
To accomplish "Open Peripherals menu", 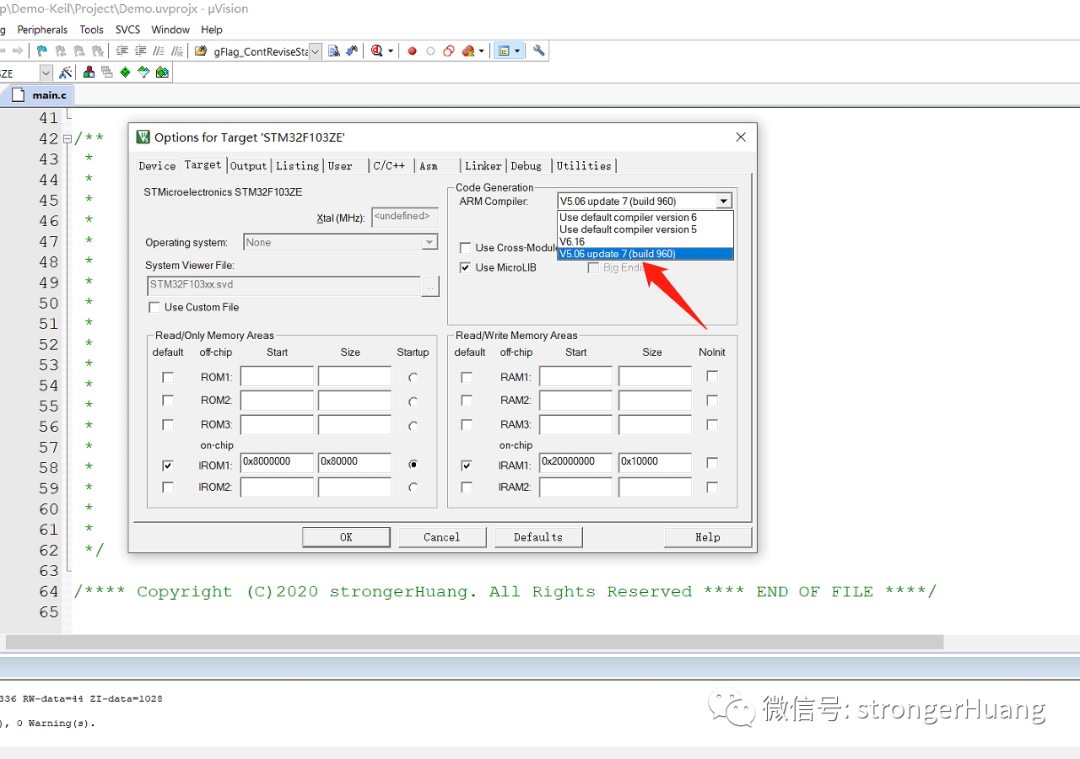I will (43, 30).
